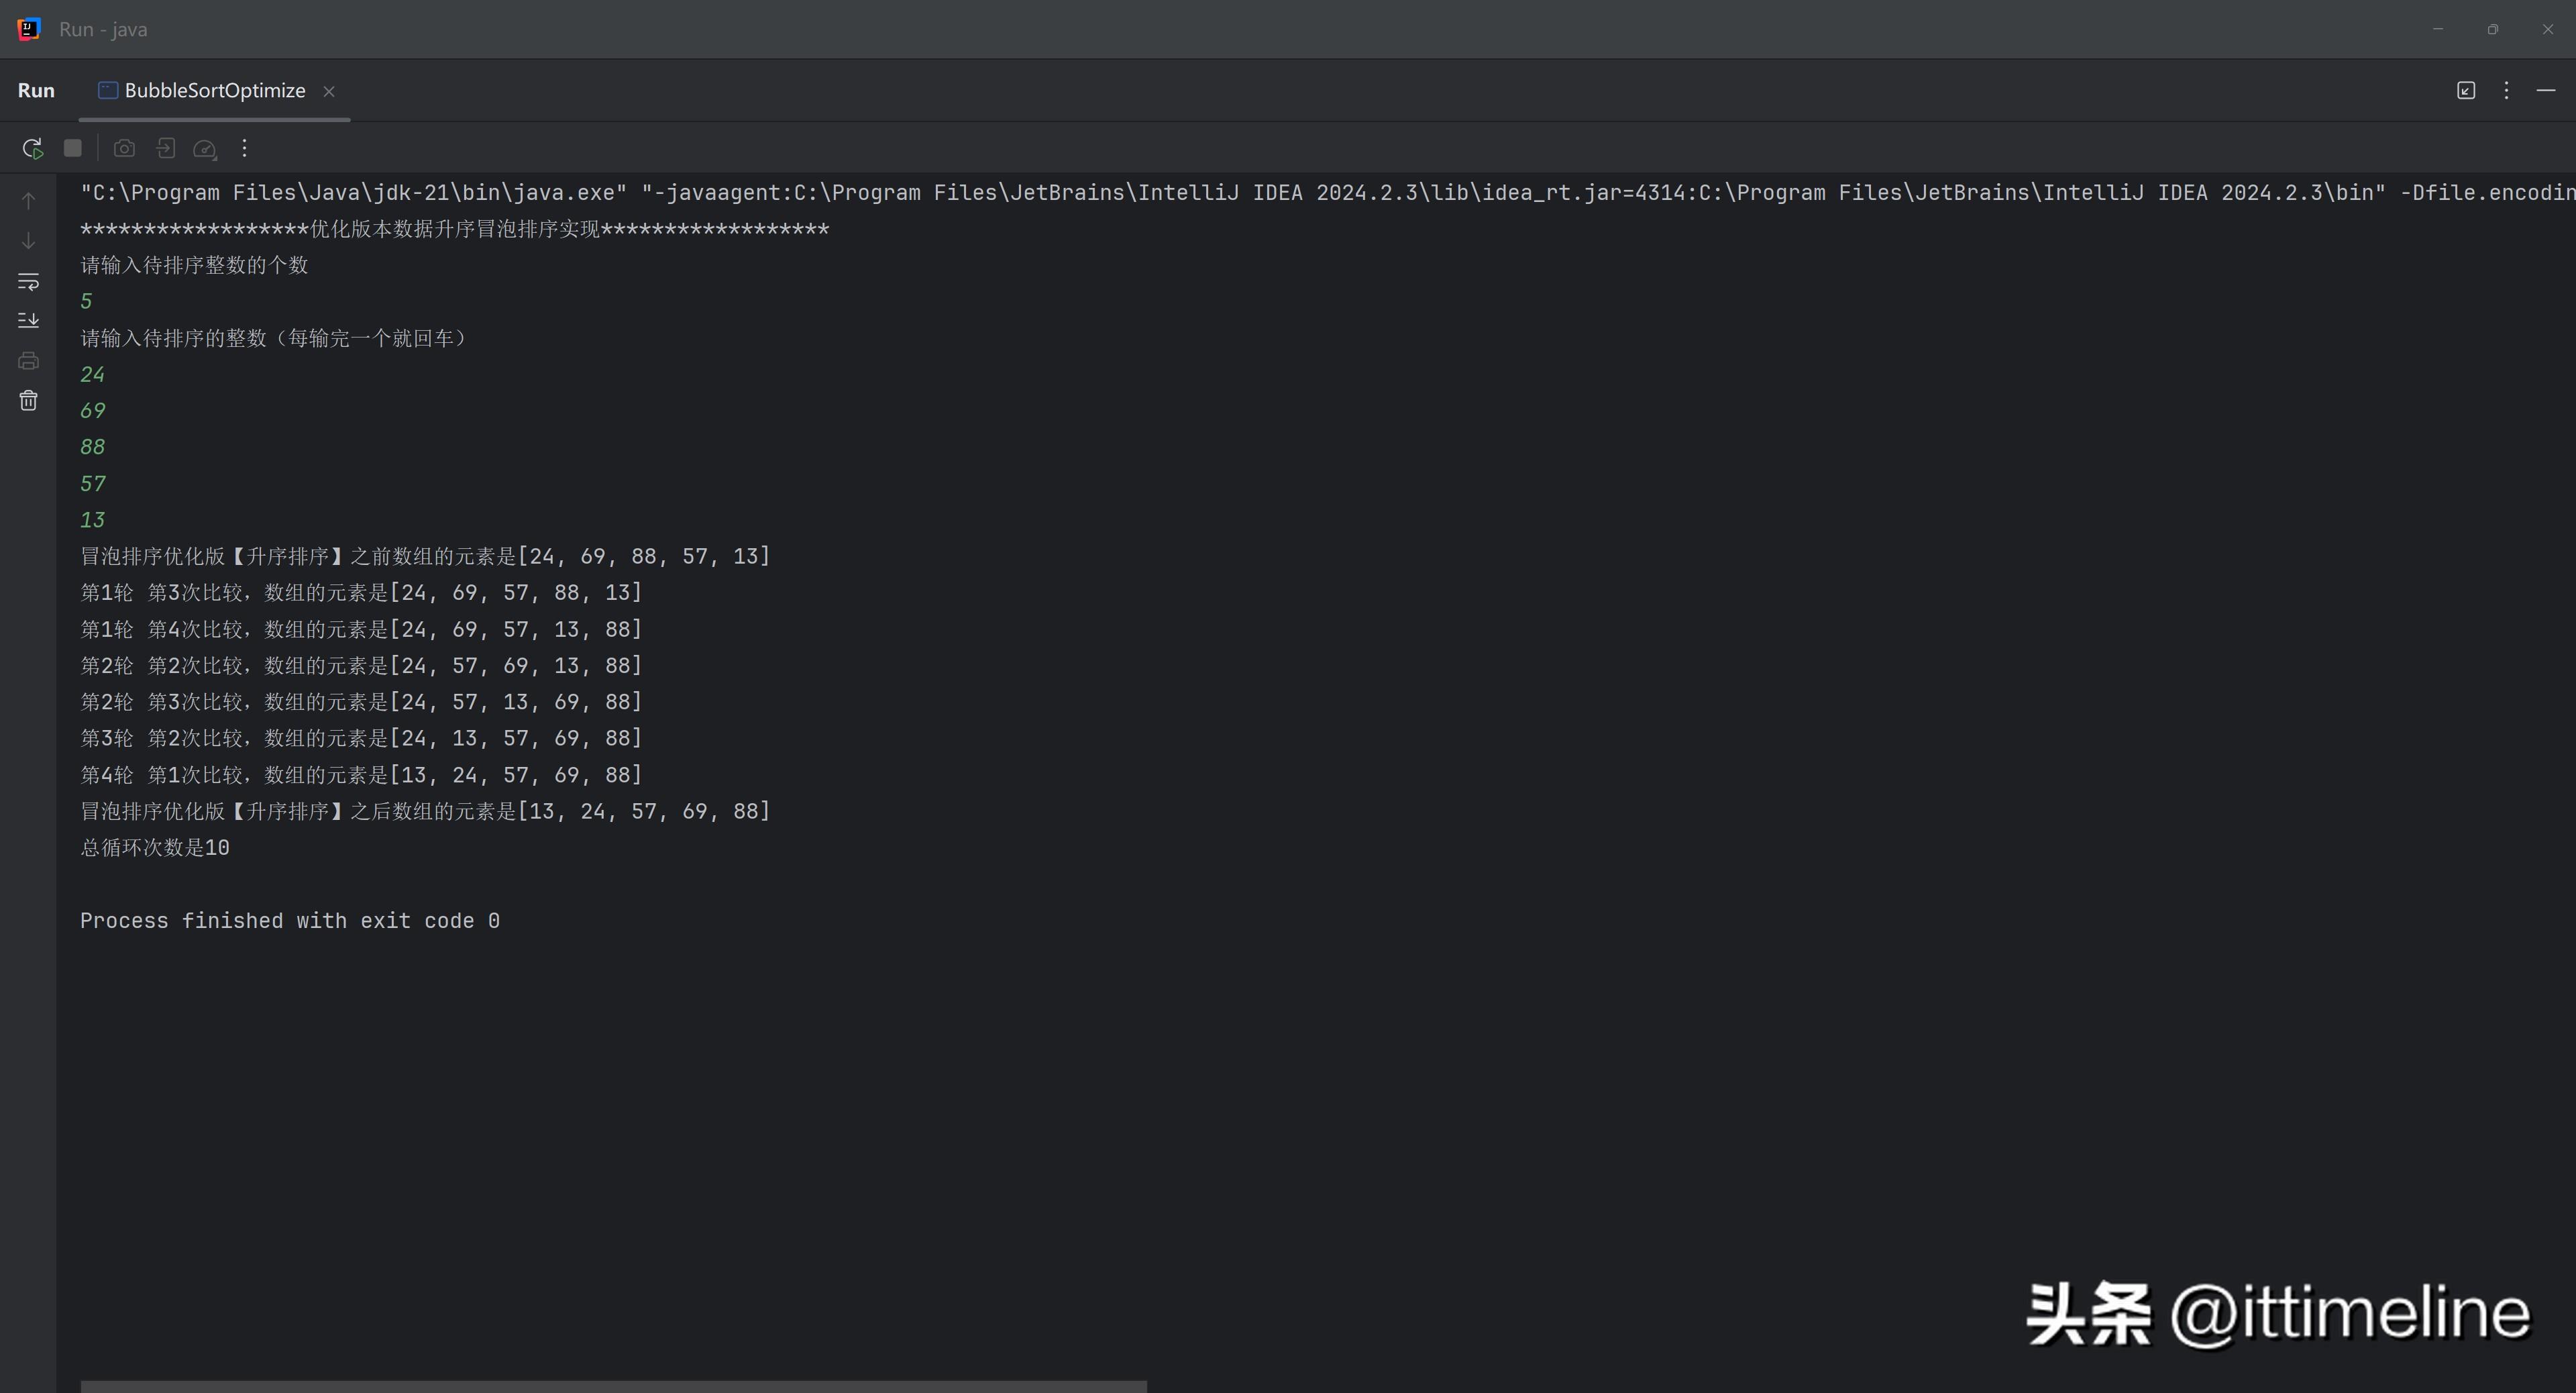Click the IntelliJ logo in title bar
This screenshot has width=2576, height=1393.
coord(29,29)
